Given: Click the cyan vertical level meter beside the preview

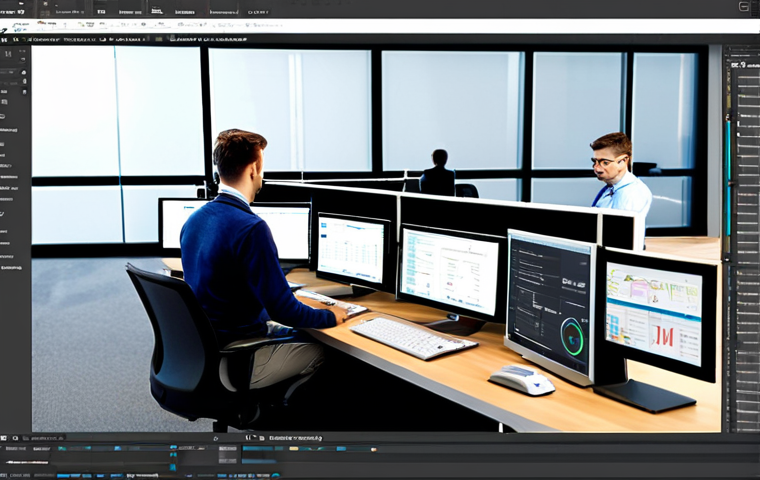Looking at the screenshot, I should point(728,177).
